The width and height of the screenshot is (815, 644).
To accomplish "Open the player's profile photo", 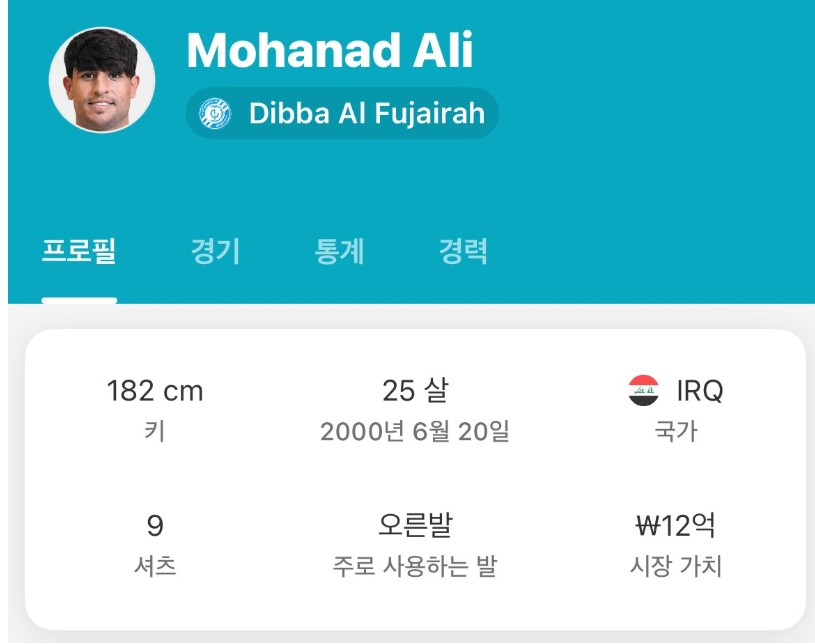I will [x=102, y=80].
